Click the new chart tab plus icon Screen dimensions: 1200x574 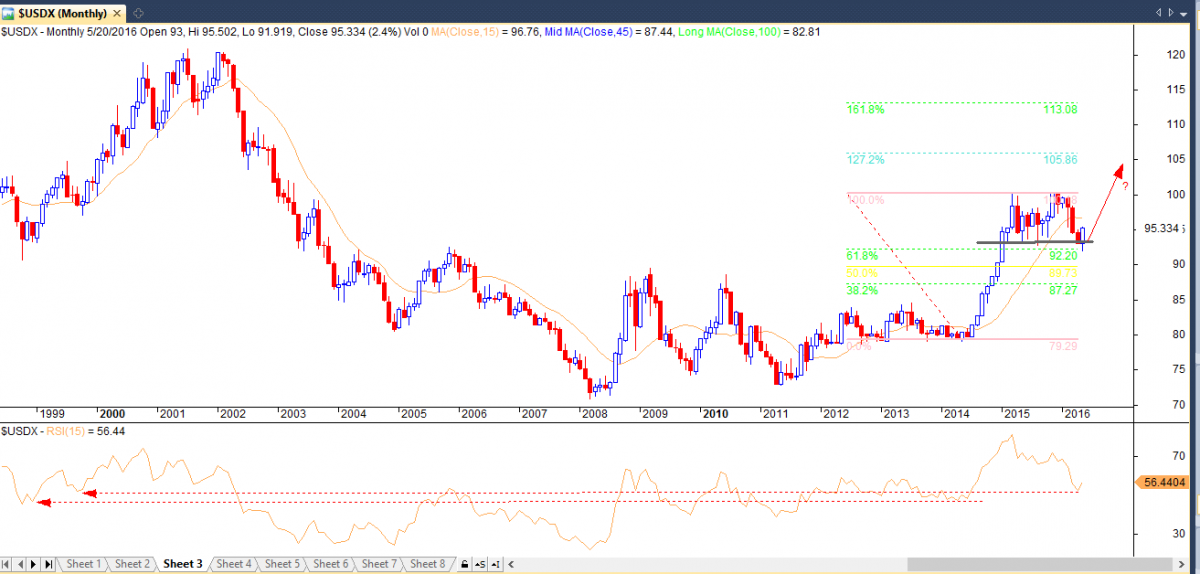click(x=138, y=12)
